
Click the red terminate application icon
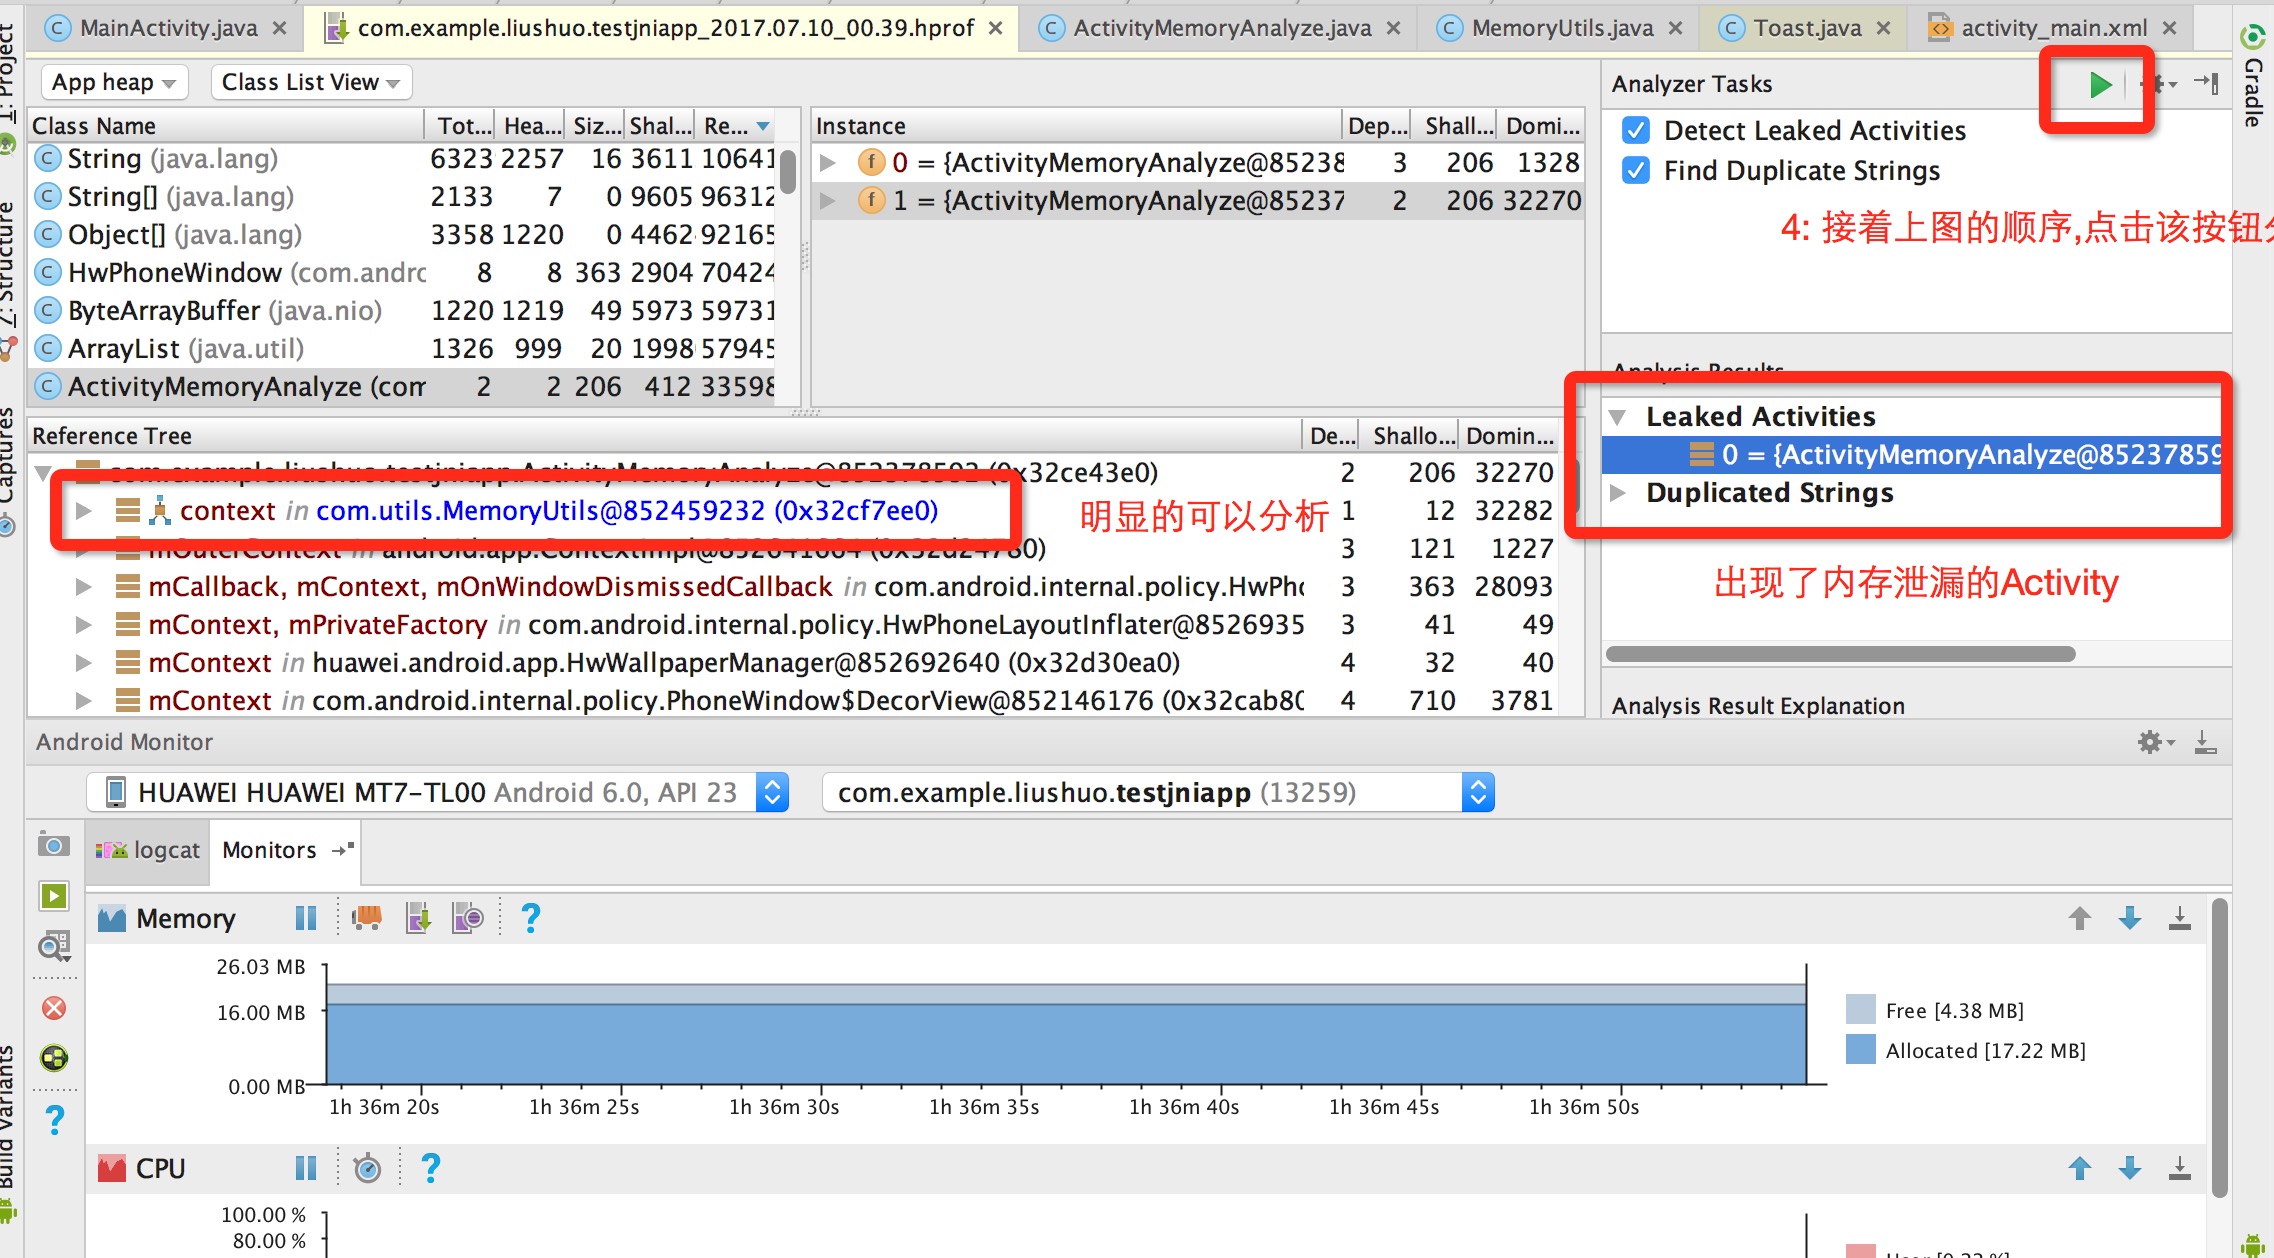[54, 1007]
